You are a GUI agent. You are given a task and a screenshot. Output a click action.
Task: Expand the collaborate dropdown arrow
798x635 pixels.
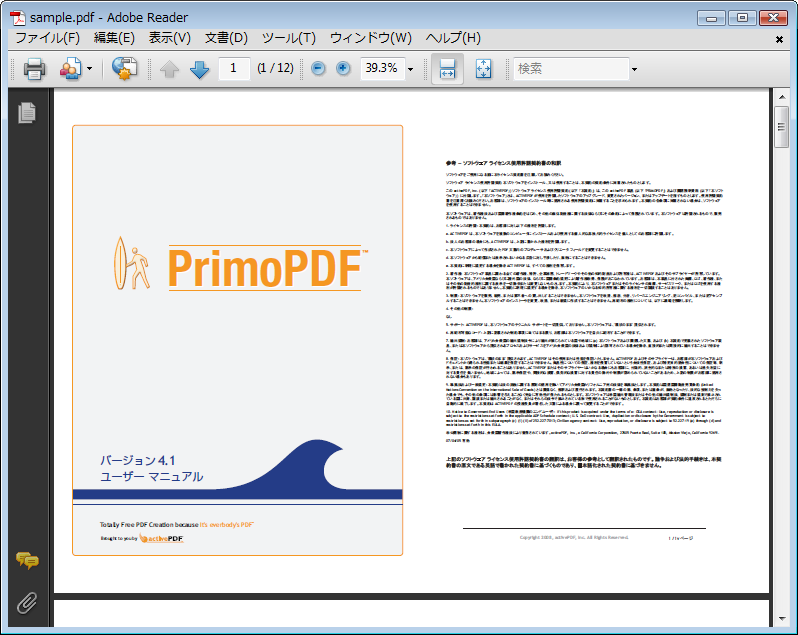[x=90, y=68]
